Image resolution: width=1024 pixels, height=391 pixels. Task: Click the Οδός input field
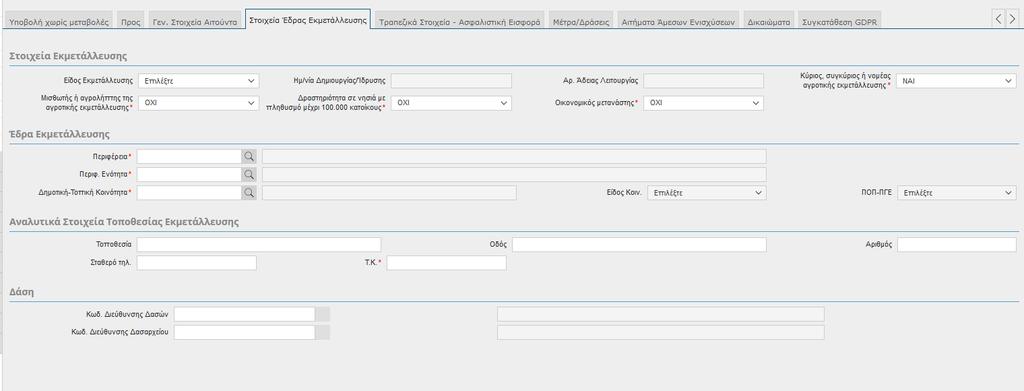pos(639,245)
